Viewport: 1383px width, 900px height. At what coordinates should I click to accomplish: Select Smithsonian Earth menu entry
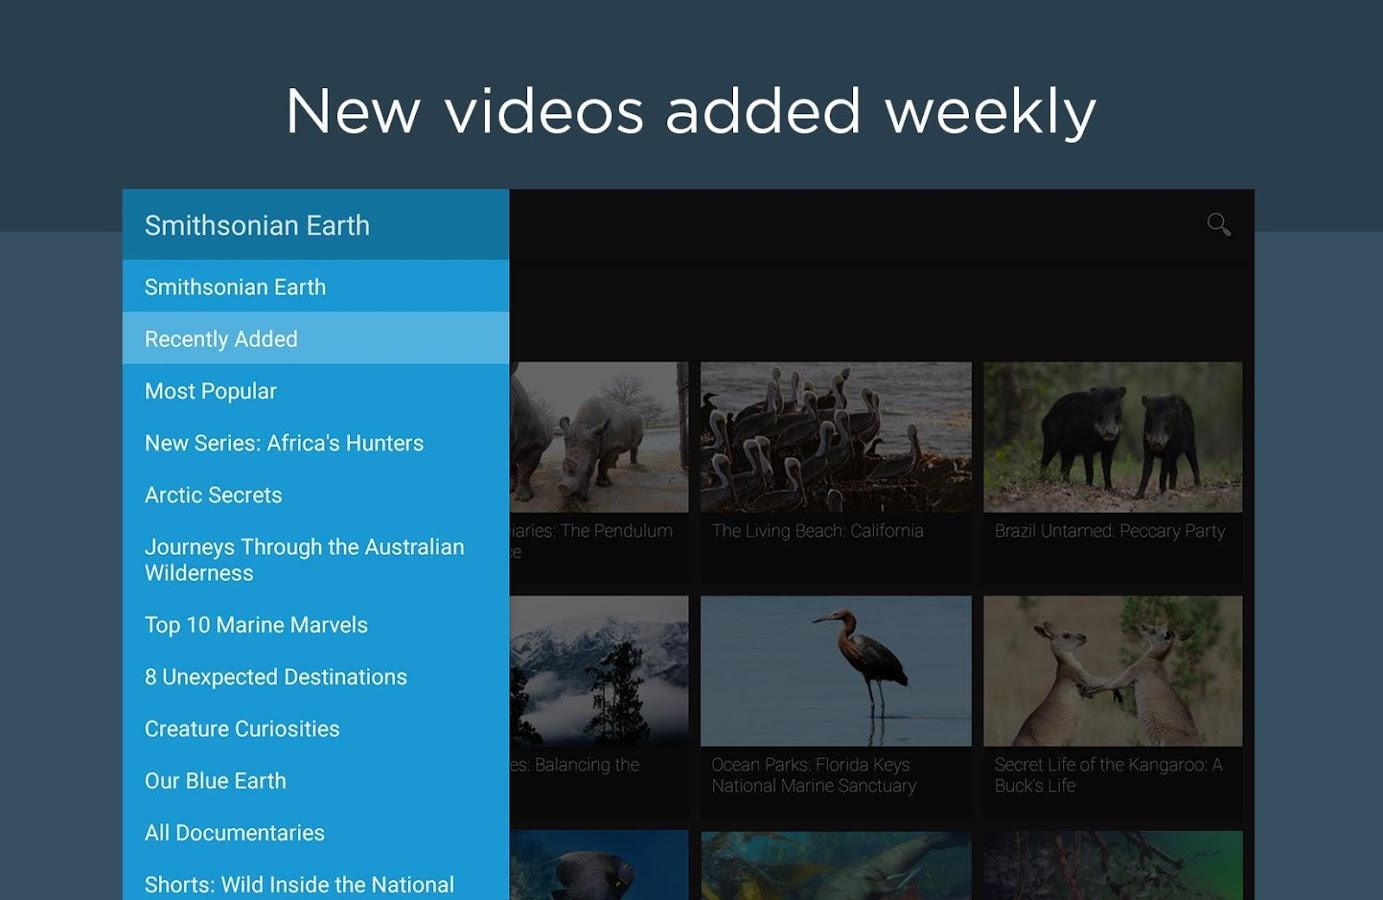click(235, 287)
